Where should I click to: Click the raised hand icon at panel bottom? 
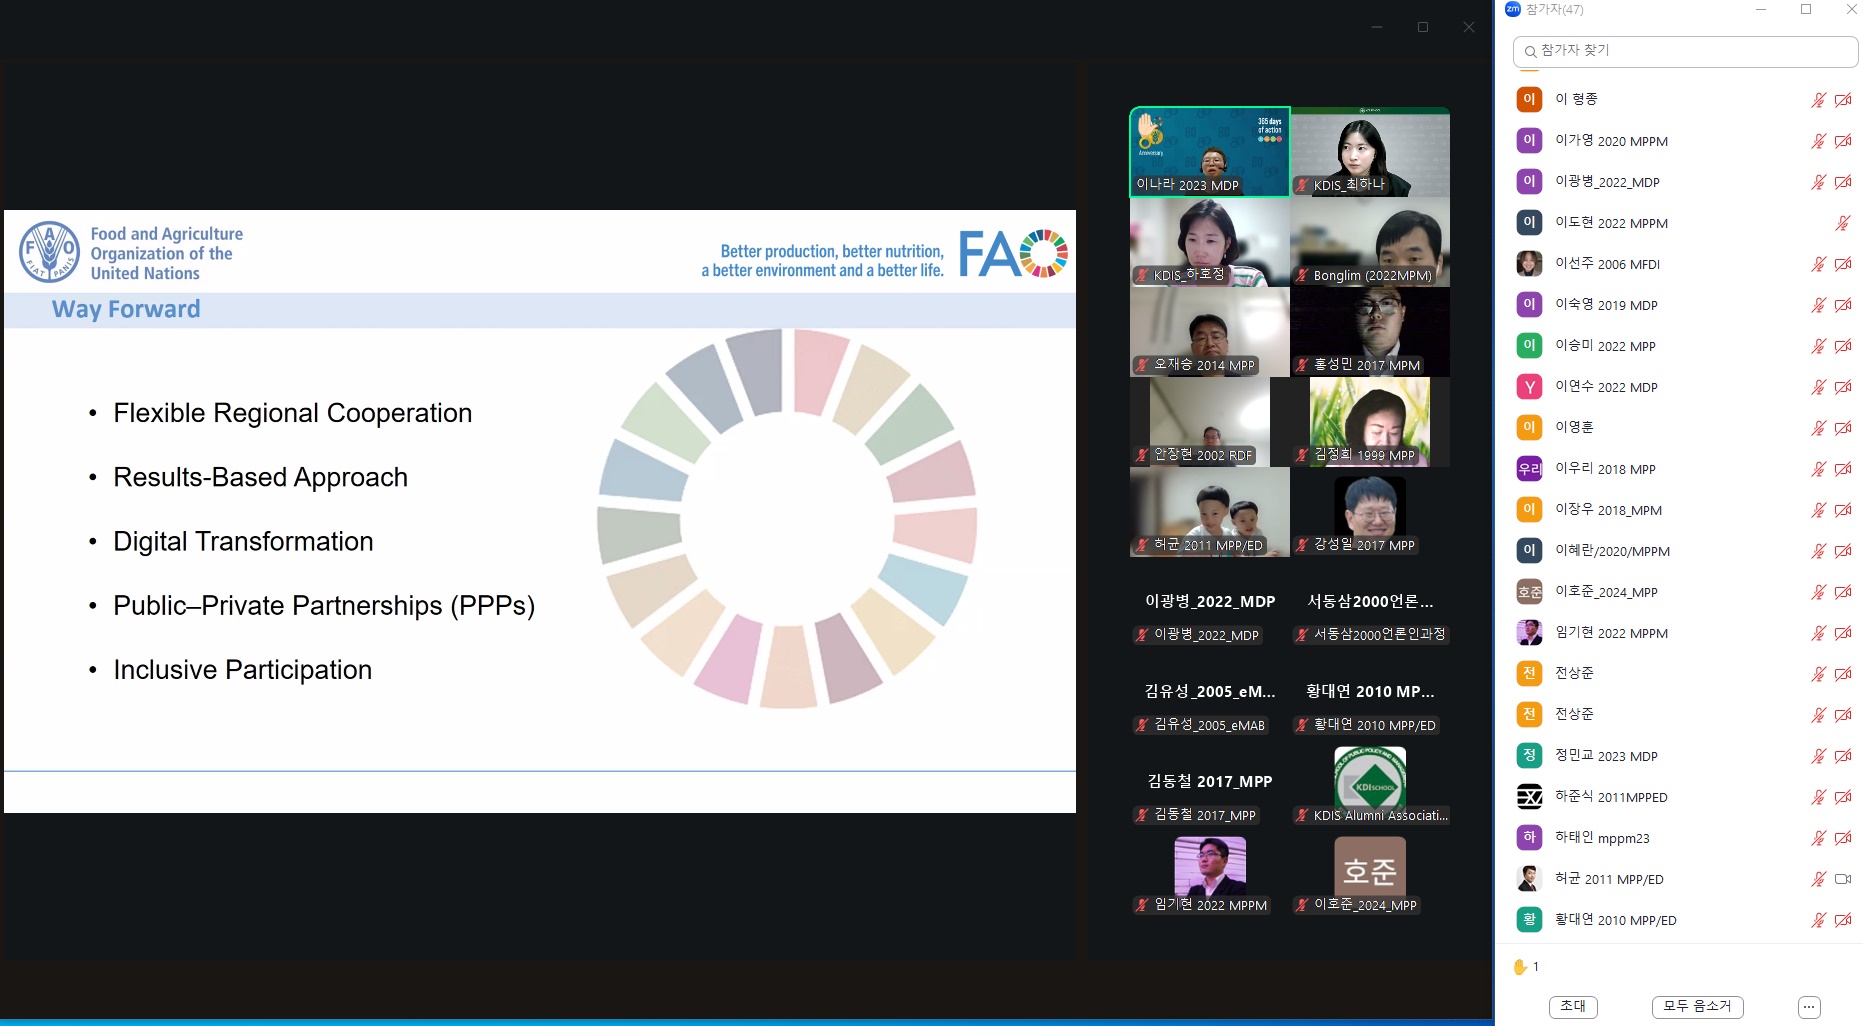click(x=1520, y=967)
